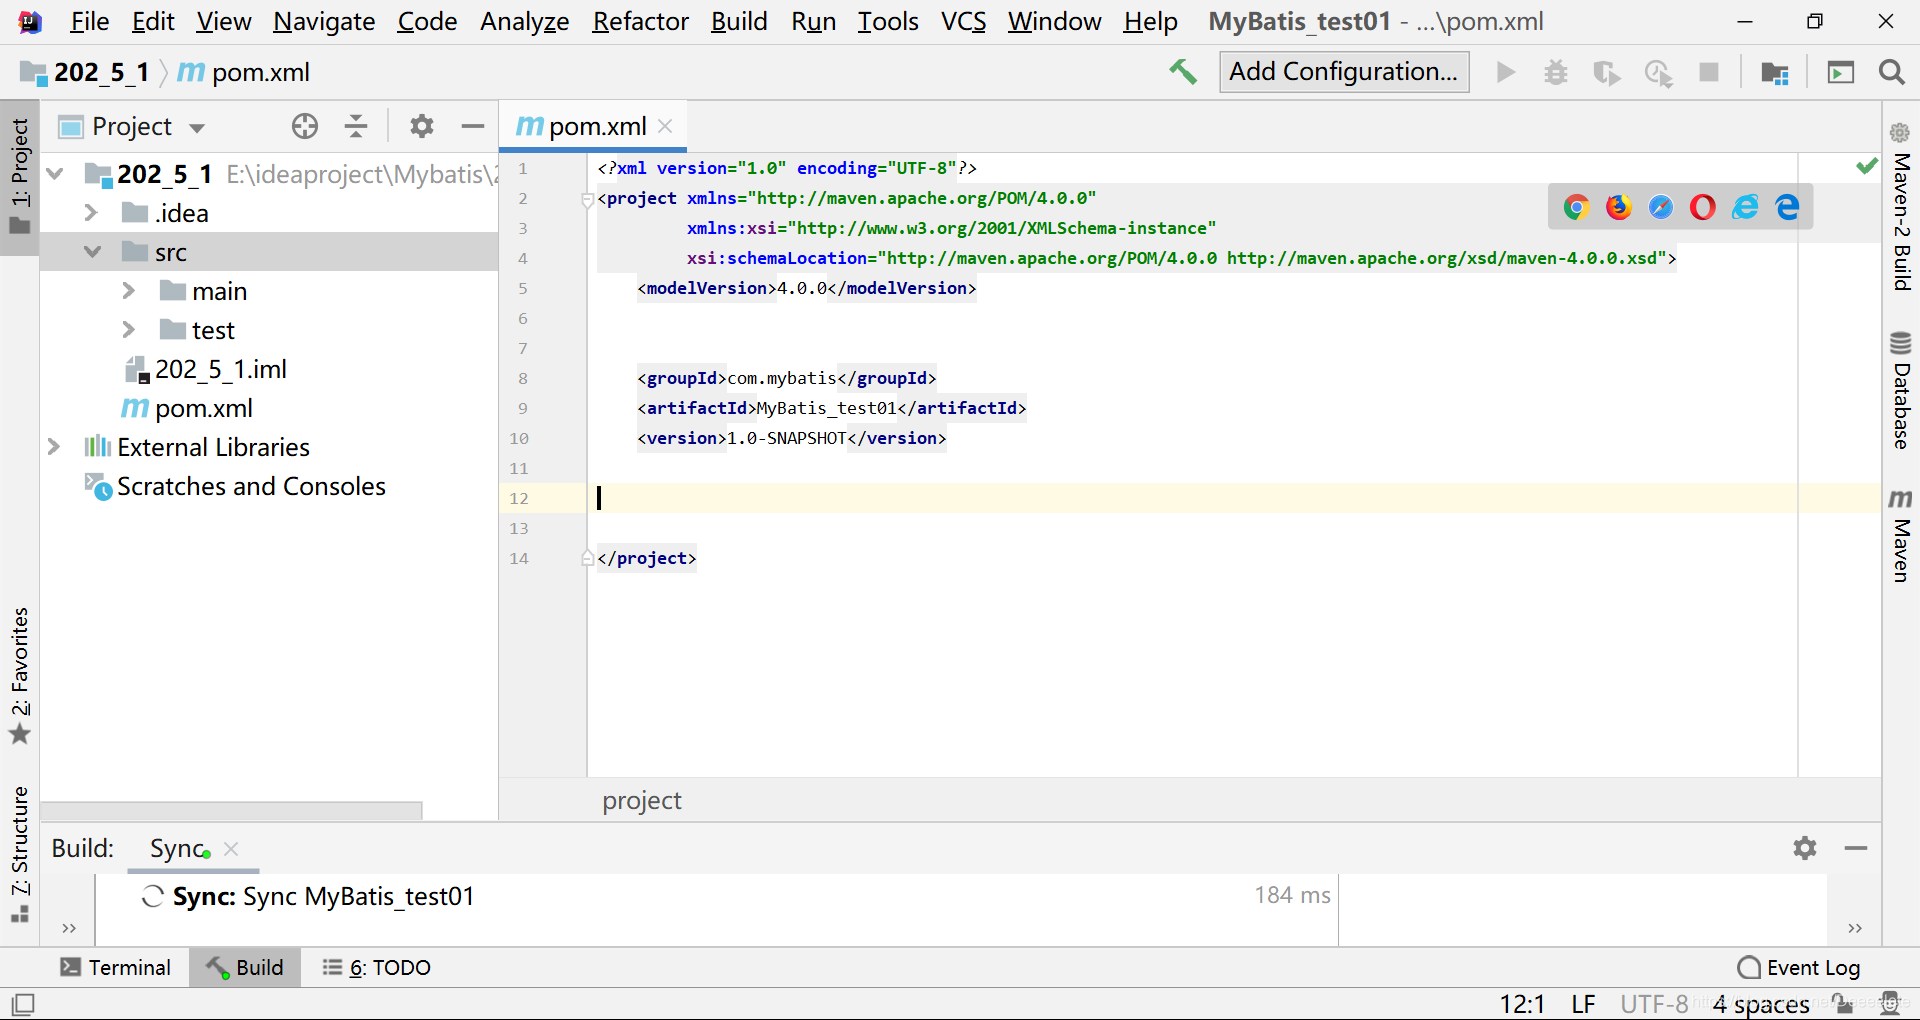Image resolution: width=1920 pixels, height=1020 pixels.
Task: Select pom.xml file in project tree
Action: 187,408
